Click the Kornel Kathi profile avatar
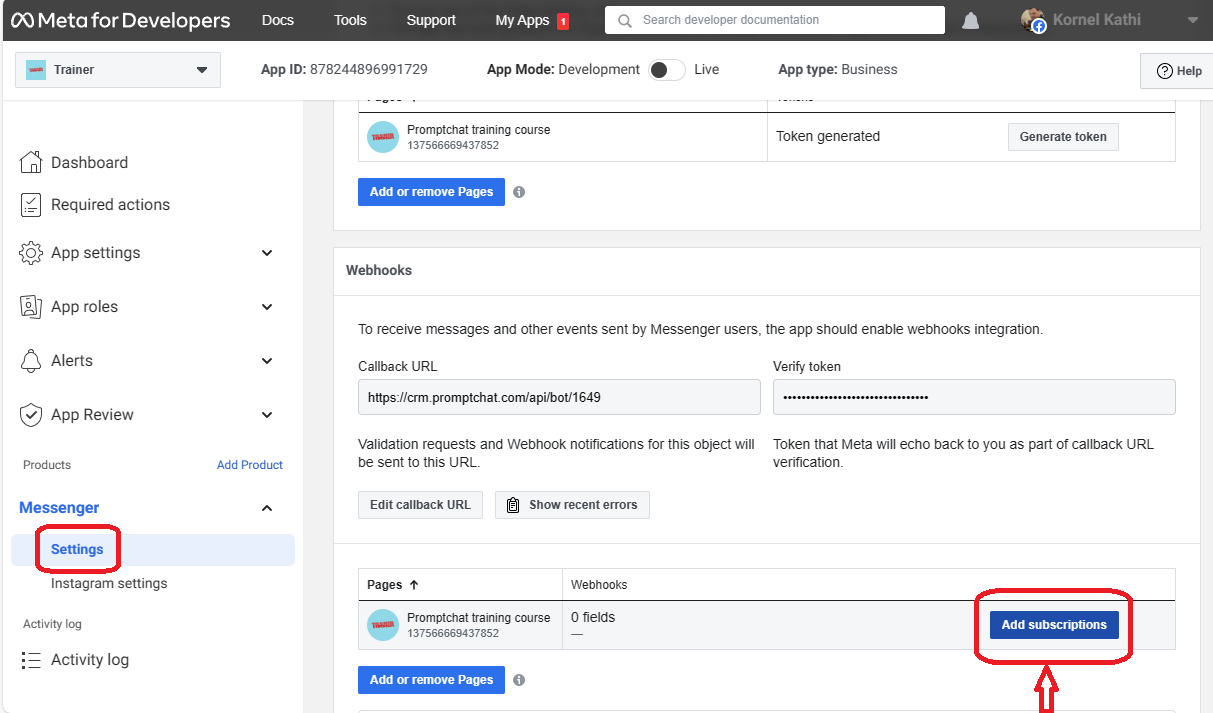 [1033, 20]
